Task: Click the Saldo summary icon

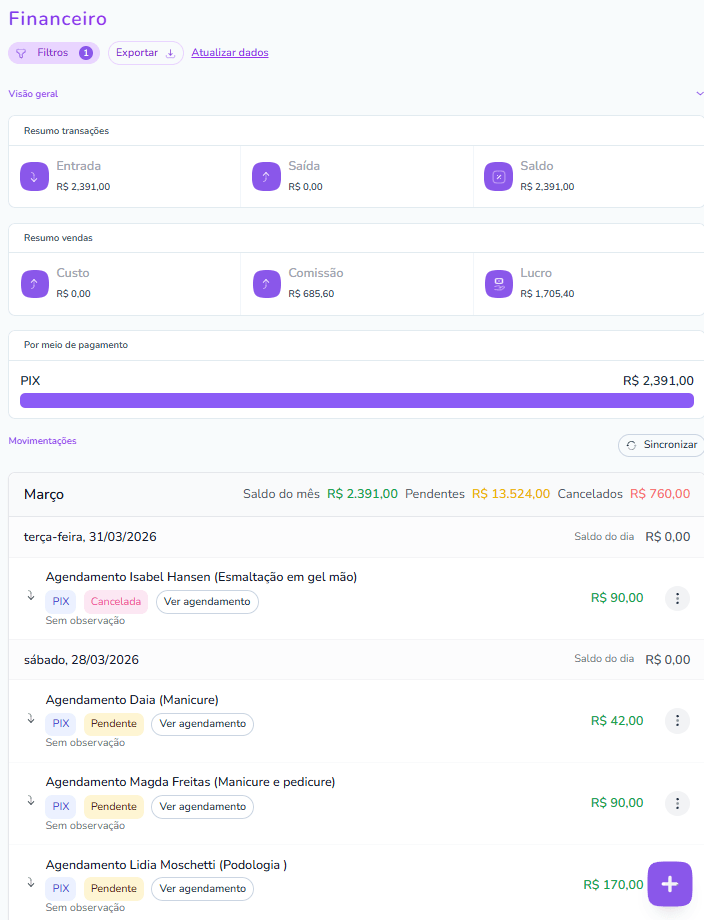Action: coord(498,177)
